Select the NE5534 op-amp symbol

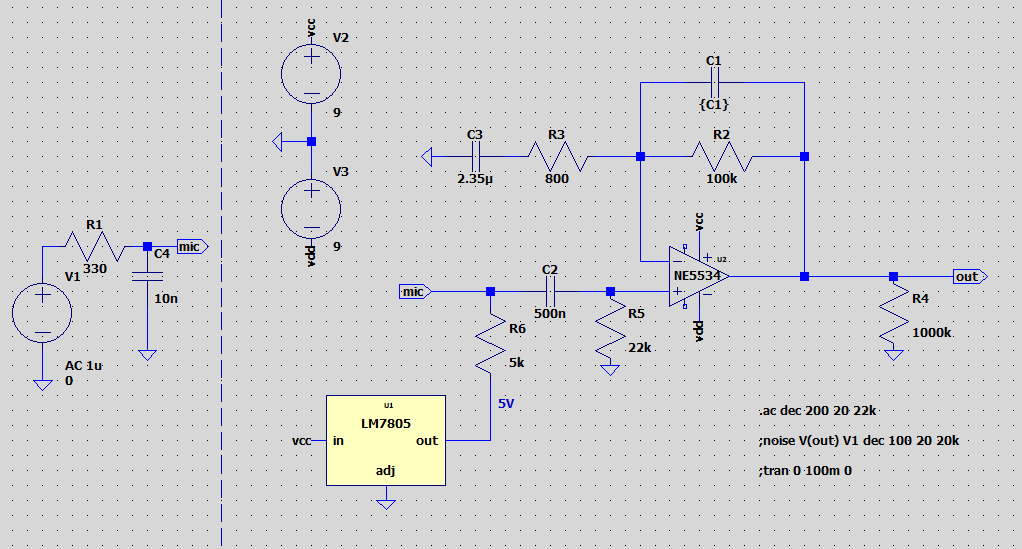coord(697,275)
